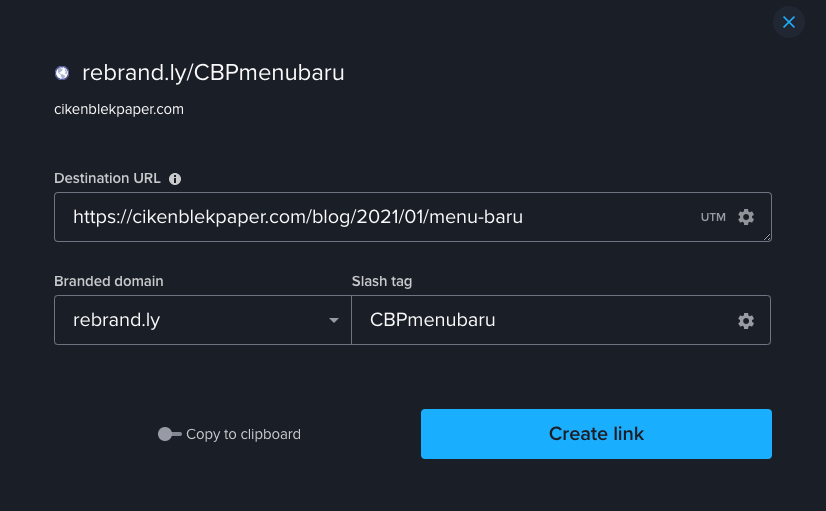
Task: Click the Branded domain label
Action: pyautogui.click(x=109, y=281)
